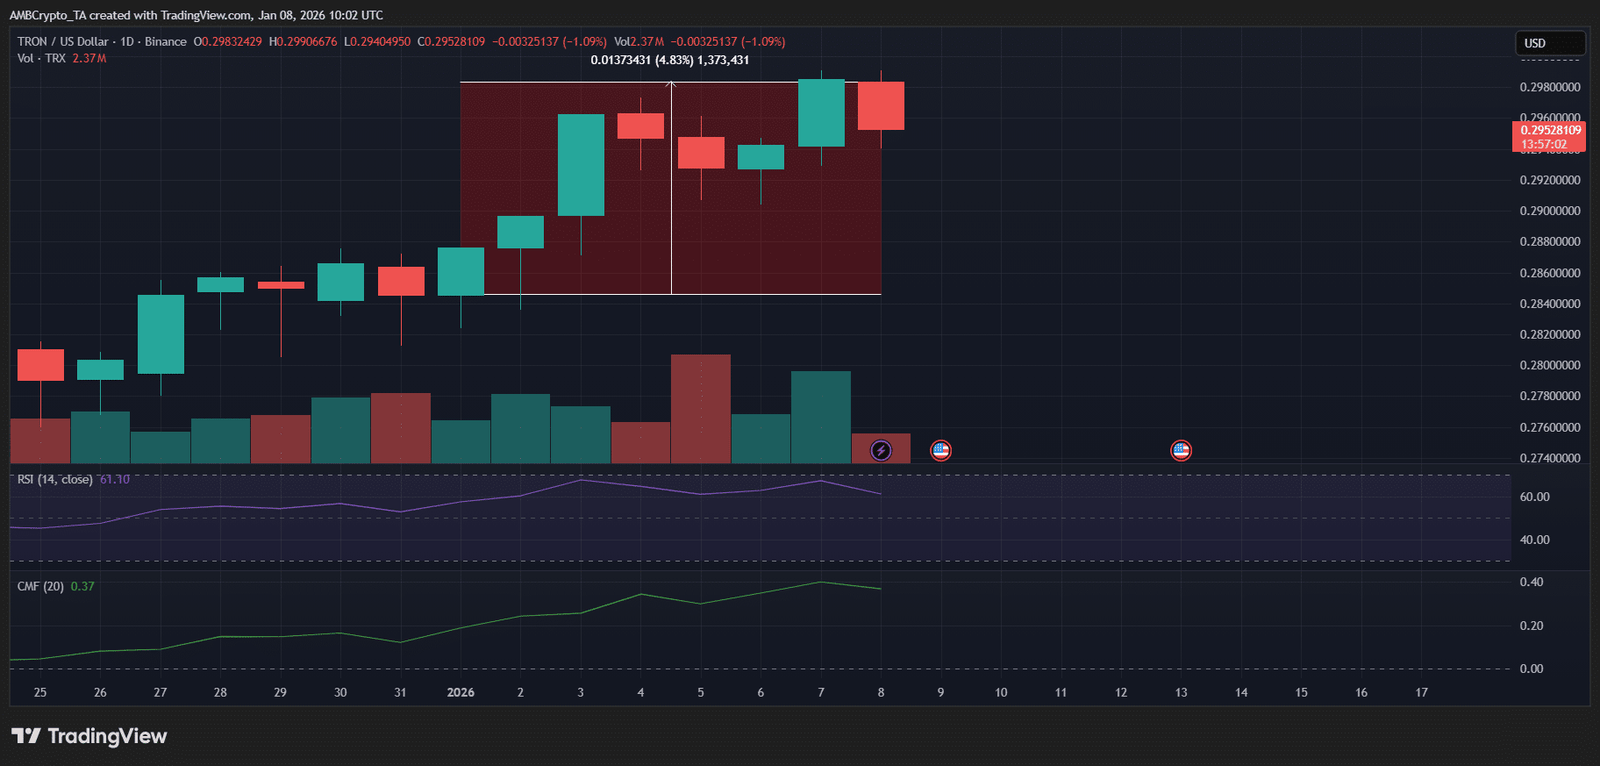The image size is (1600, 766).
Task: Select the Vol · TRX indicator legend
Action: click(x=41, y=58)
